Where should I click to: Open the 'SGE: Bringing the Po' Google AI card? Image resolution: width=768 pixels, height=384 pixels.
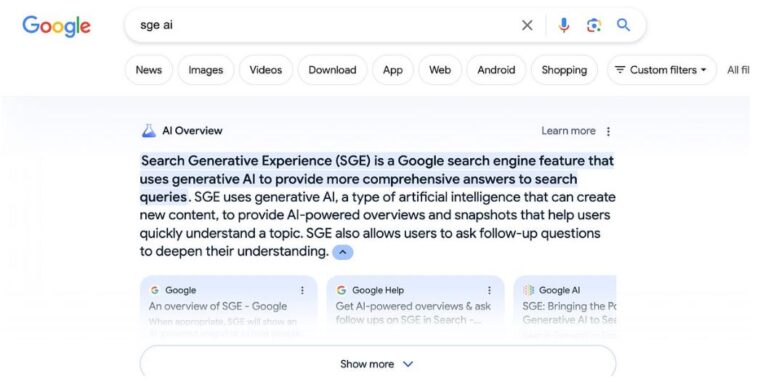pyautogui.click(x=565, y=307)
